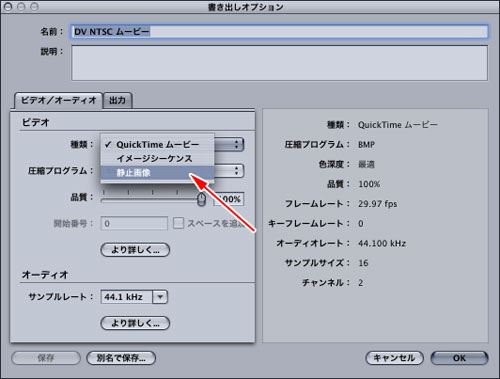Image resolution: width=500 pixels, height=379 pixels.
Task: Click the video より詳しく... button
Action: click(135, 250)
